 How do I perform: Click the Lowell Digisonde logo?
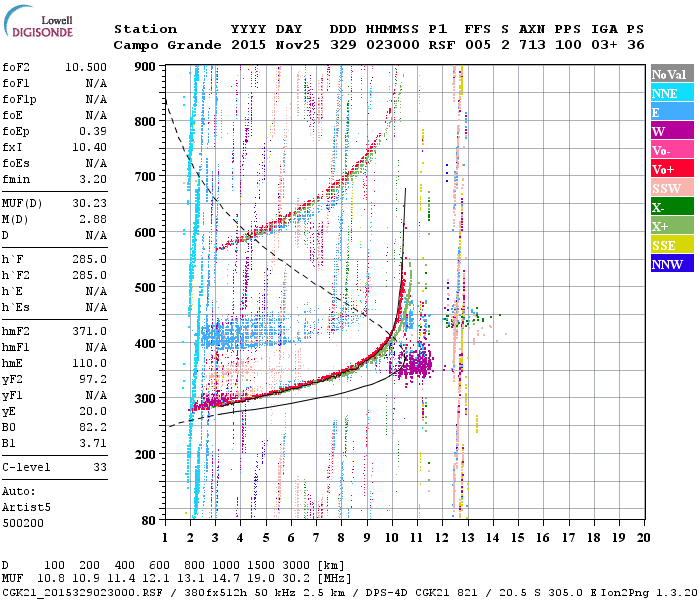pyautogui.click(x=38, y=22)
